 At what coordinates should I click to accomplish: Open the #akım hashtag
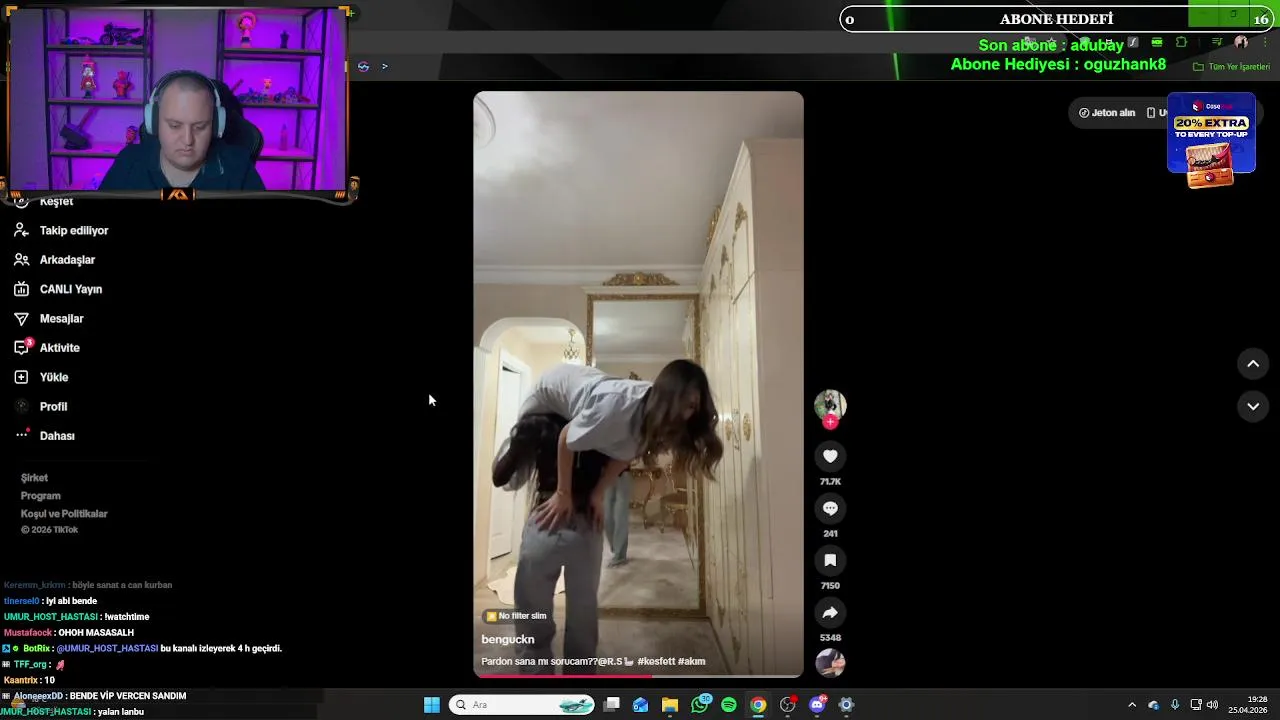(x=692, y=661)
